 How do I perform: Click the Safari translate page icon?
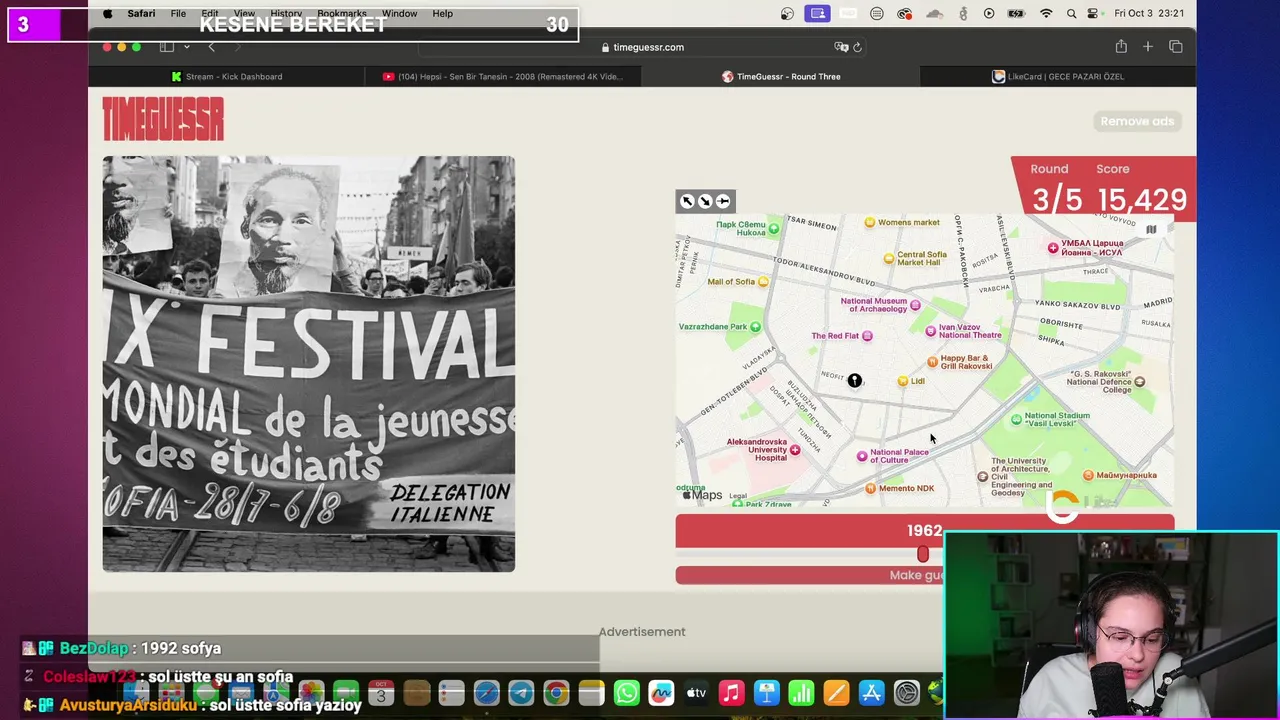[841, 47]
